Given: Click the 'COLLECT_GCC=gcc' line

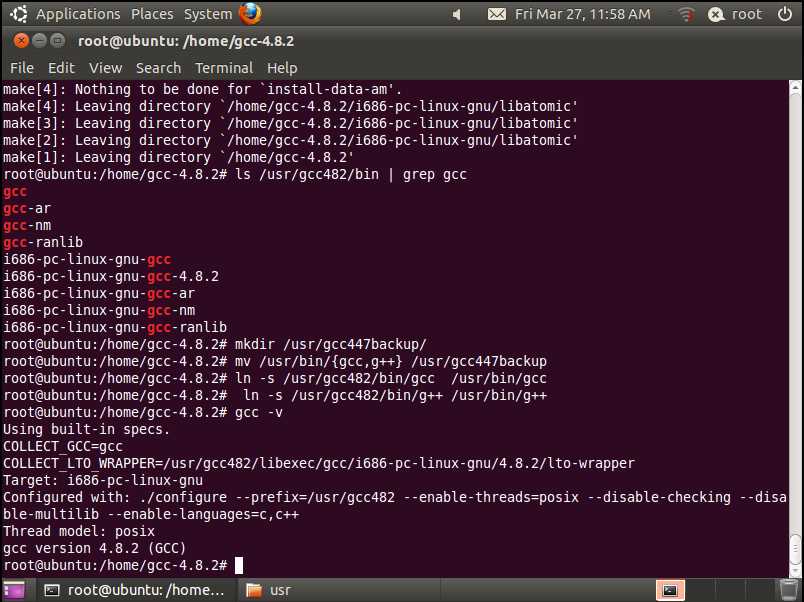Looking at the screenshot, I should tap(63, 447).
